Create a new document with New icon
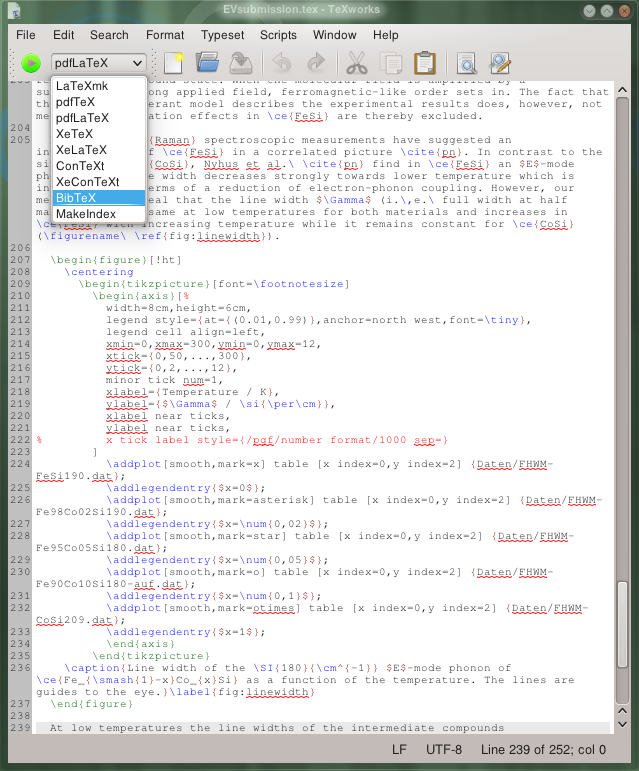Viewport: 639px width, 771px height. 173,63
